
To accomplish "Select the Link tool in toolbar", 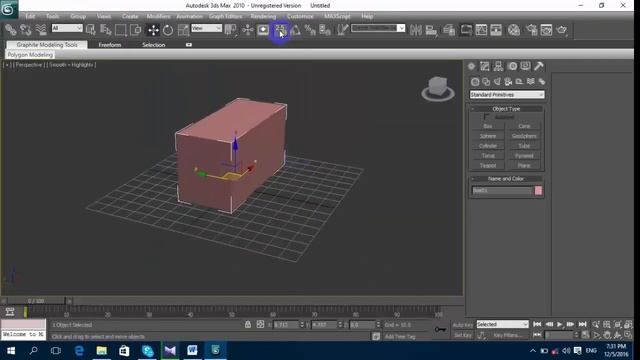I will click(11, 30).
